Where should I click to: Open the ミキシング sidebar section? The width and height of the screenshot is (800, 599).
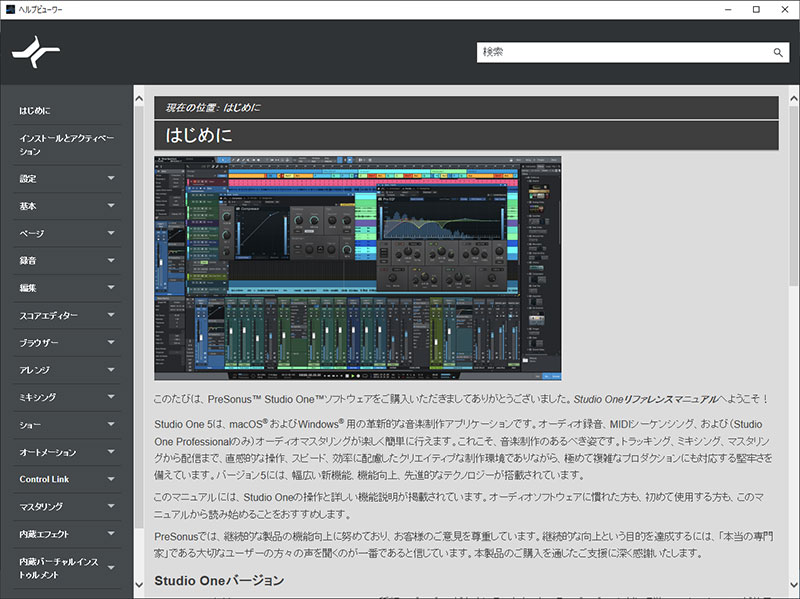pyautogui.click(x=38, y=397)
